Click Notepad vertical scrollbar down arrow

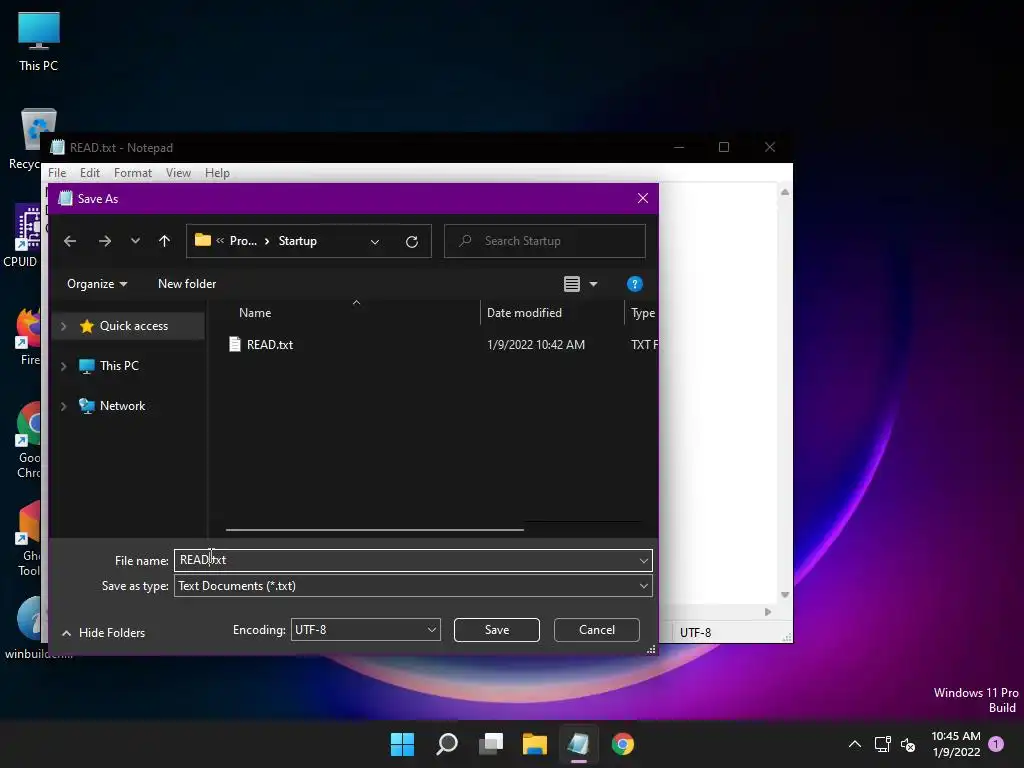[x=785, y=595]
